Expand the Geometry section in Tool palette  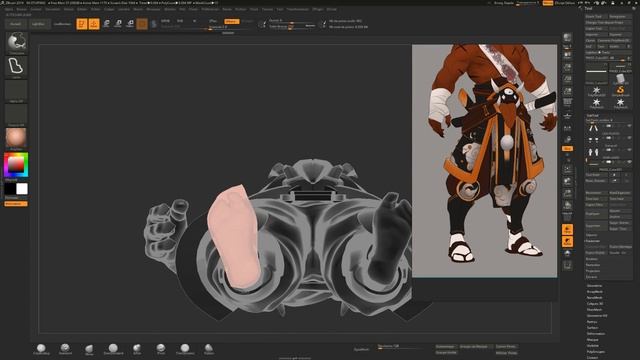[594, 286]
